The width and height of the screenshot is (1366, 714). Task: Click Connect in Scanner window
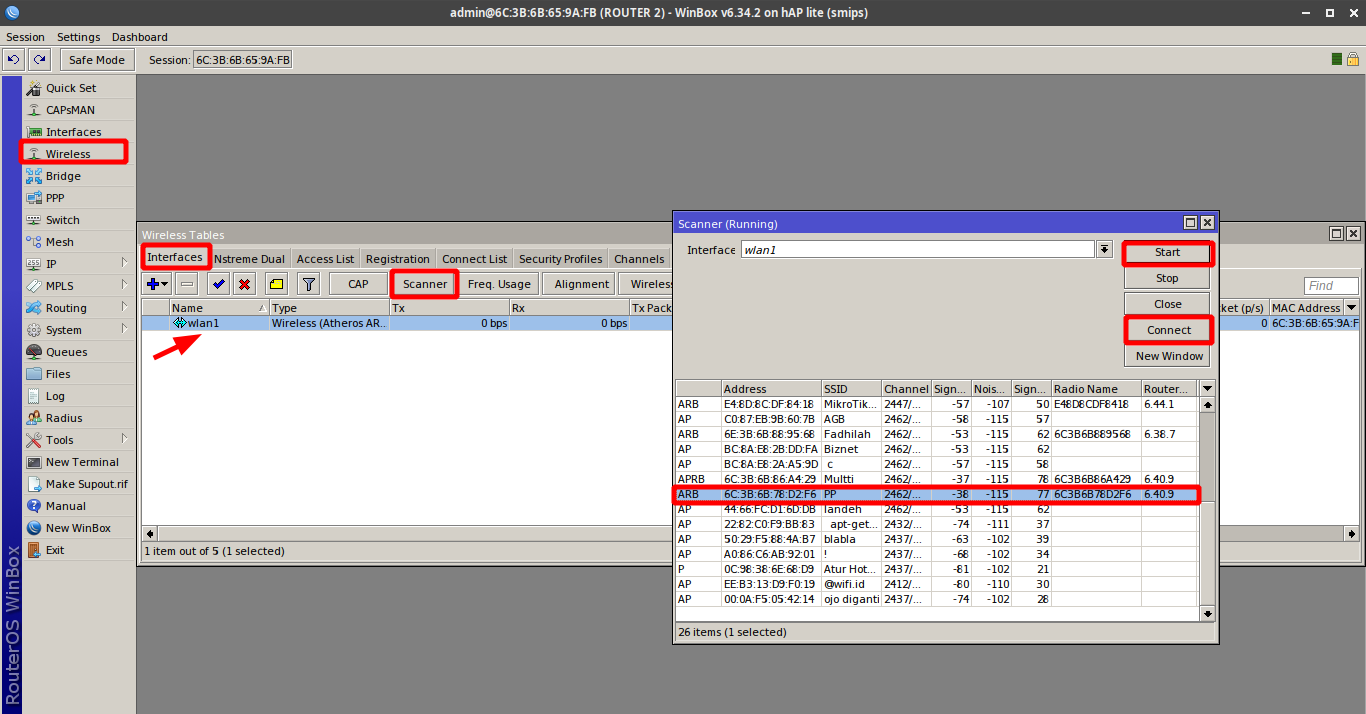click(1168, 330)
